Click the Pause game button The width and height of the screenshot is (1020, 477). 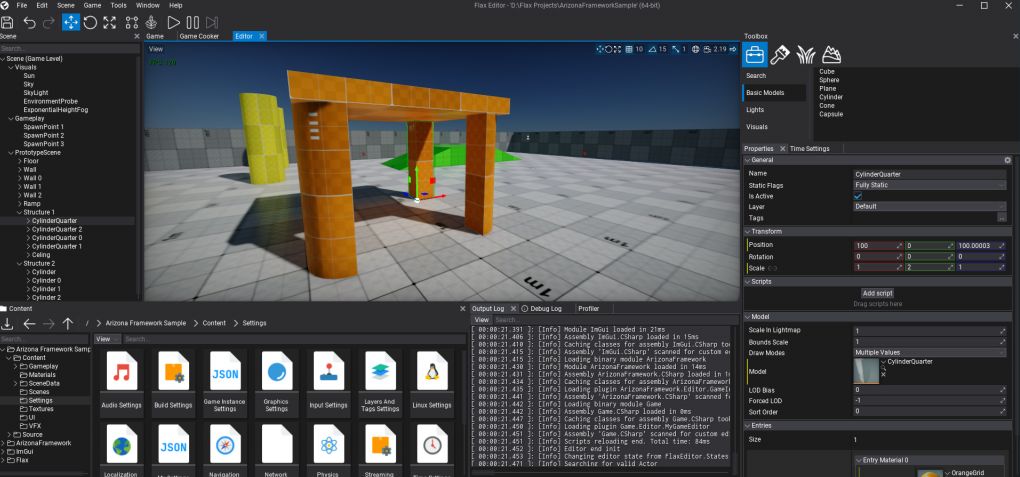193,22
